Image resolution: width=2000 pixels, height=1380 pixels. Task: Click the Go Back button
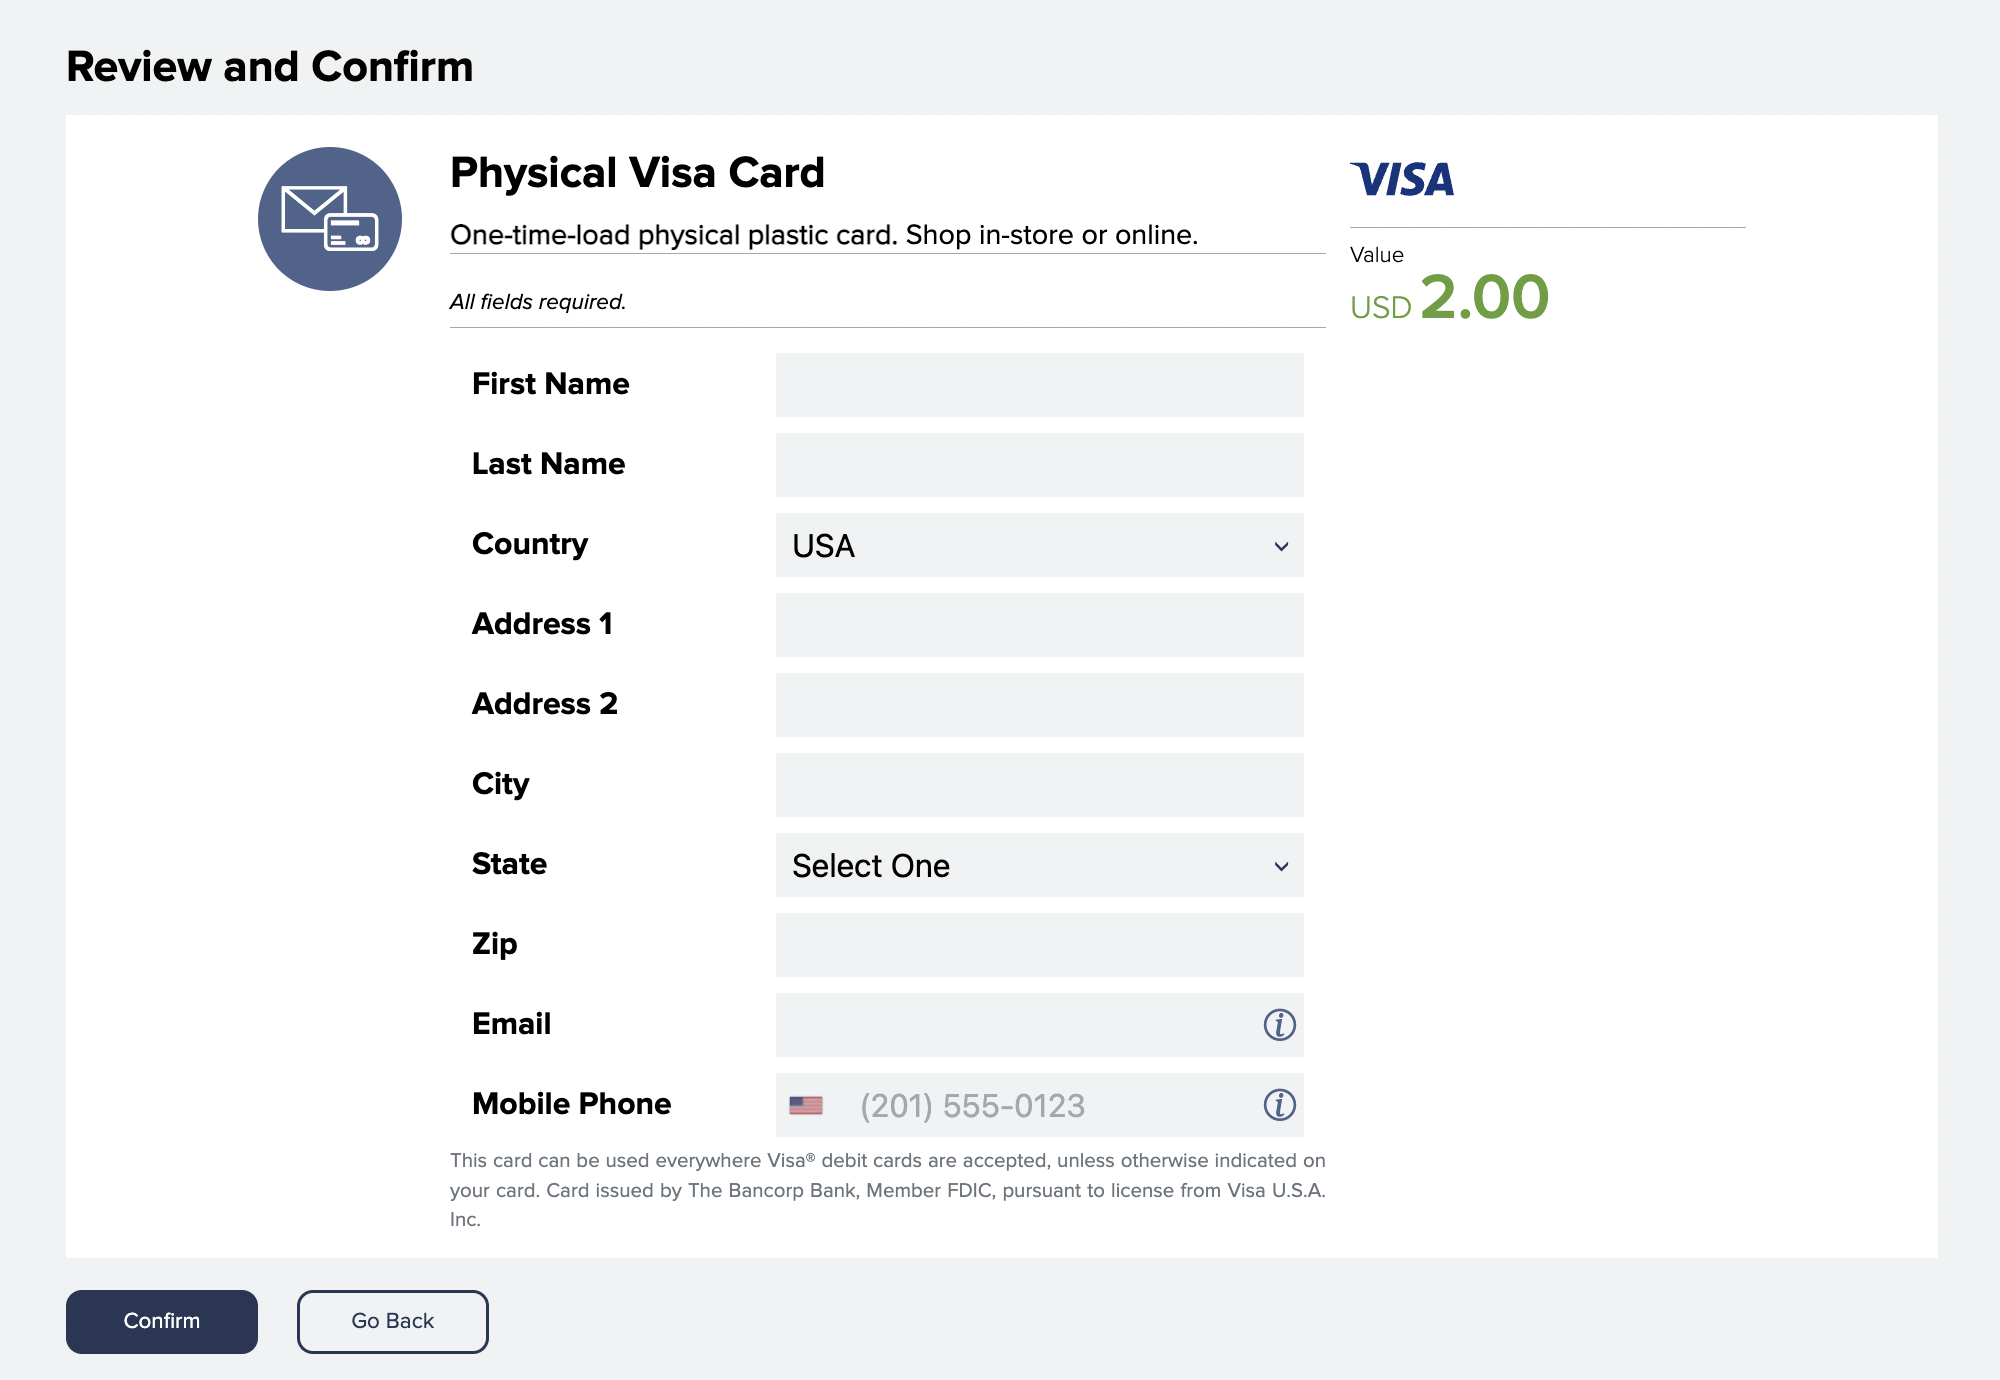(x=392, y=1321)
